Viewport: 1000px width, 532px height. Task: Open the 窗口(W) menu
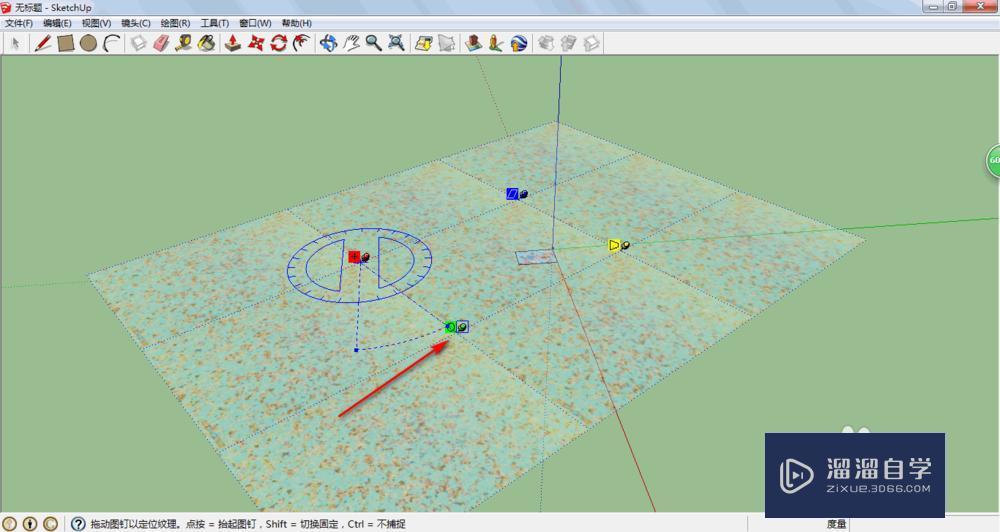click(255, 23)
